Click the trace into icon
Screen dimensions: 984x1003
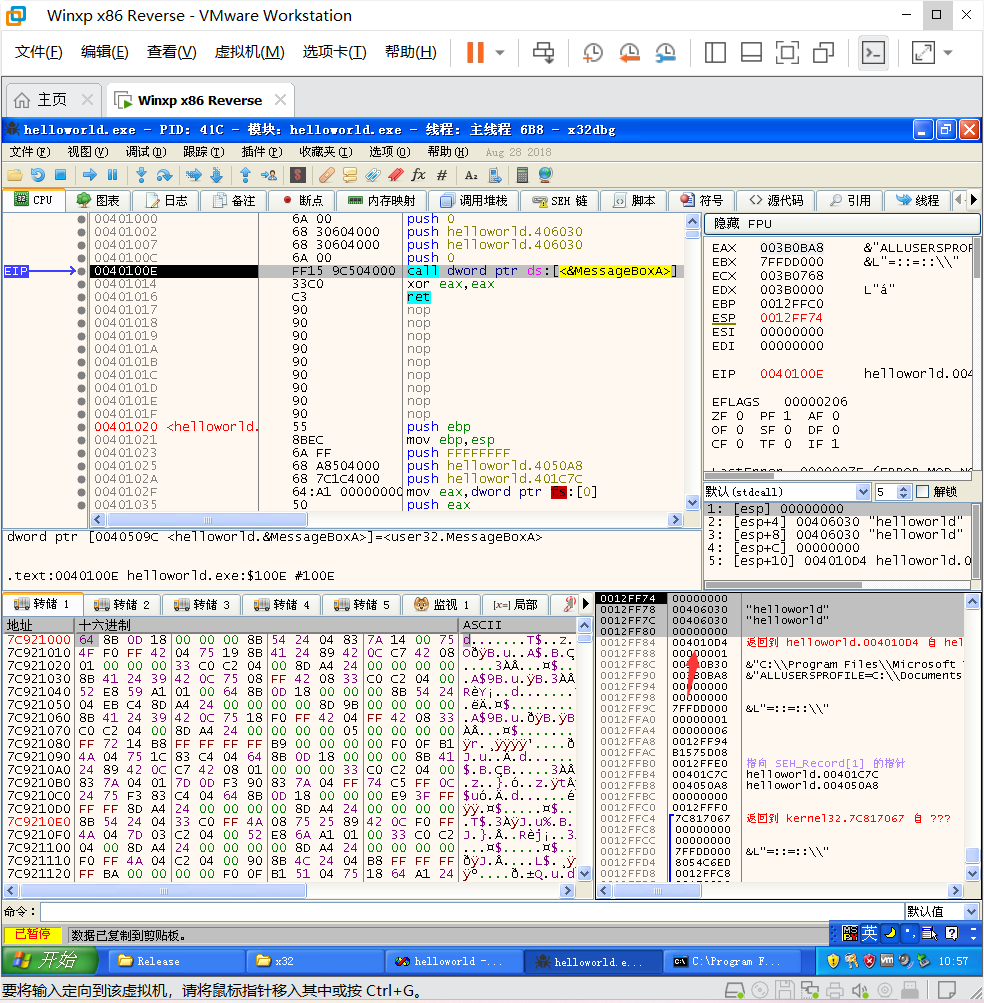[x=193, y=175]
